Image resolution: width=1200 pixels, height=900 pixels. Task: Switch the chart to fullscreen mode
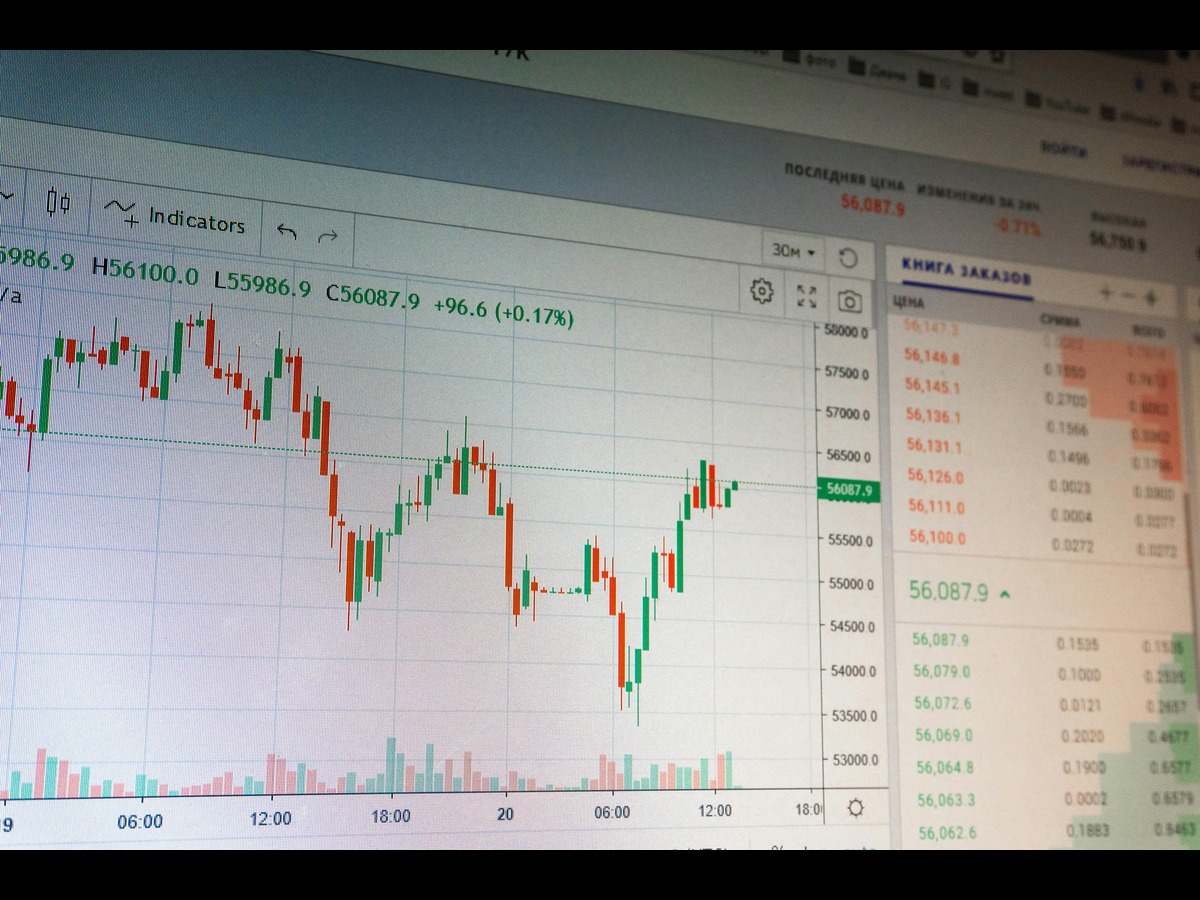point(807,296)
